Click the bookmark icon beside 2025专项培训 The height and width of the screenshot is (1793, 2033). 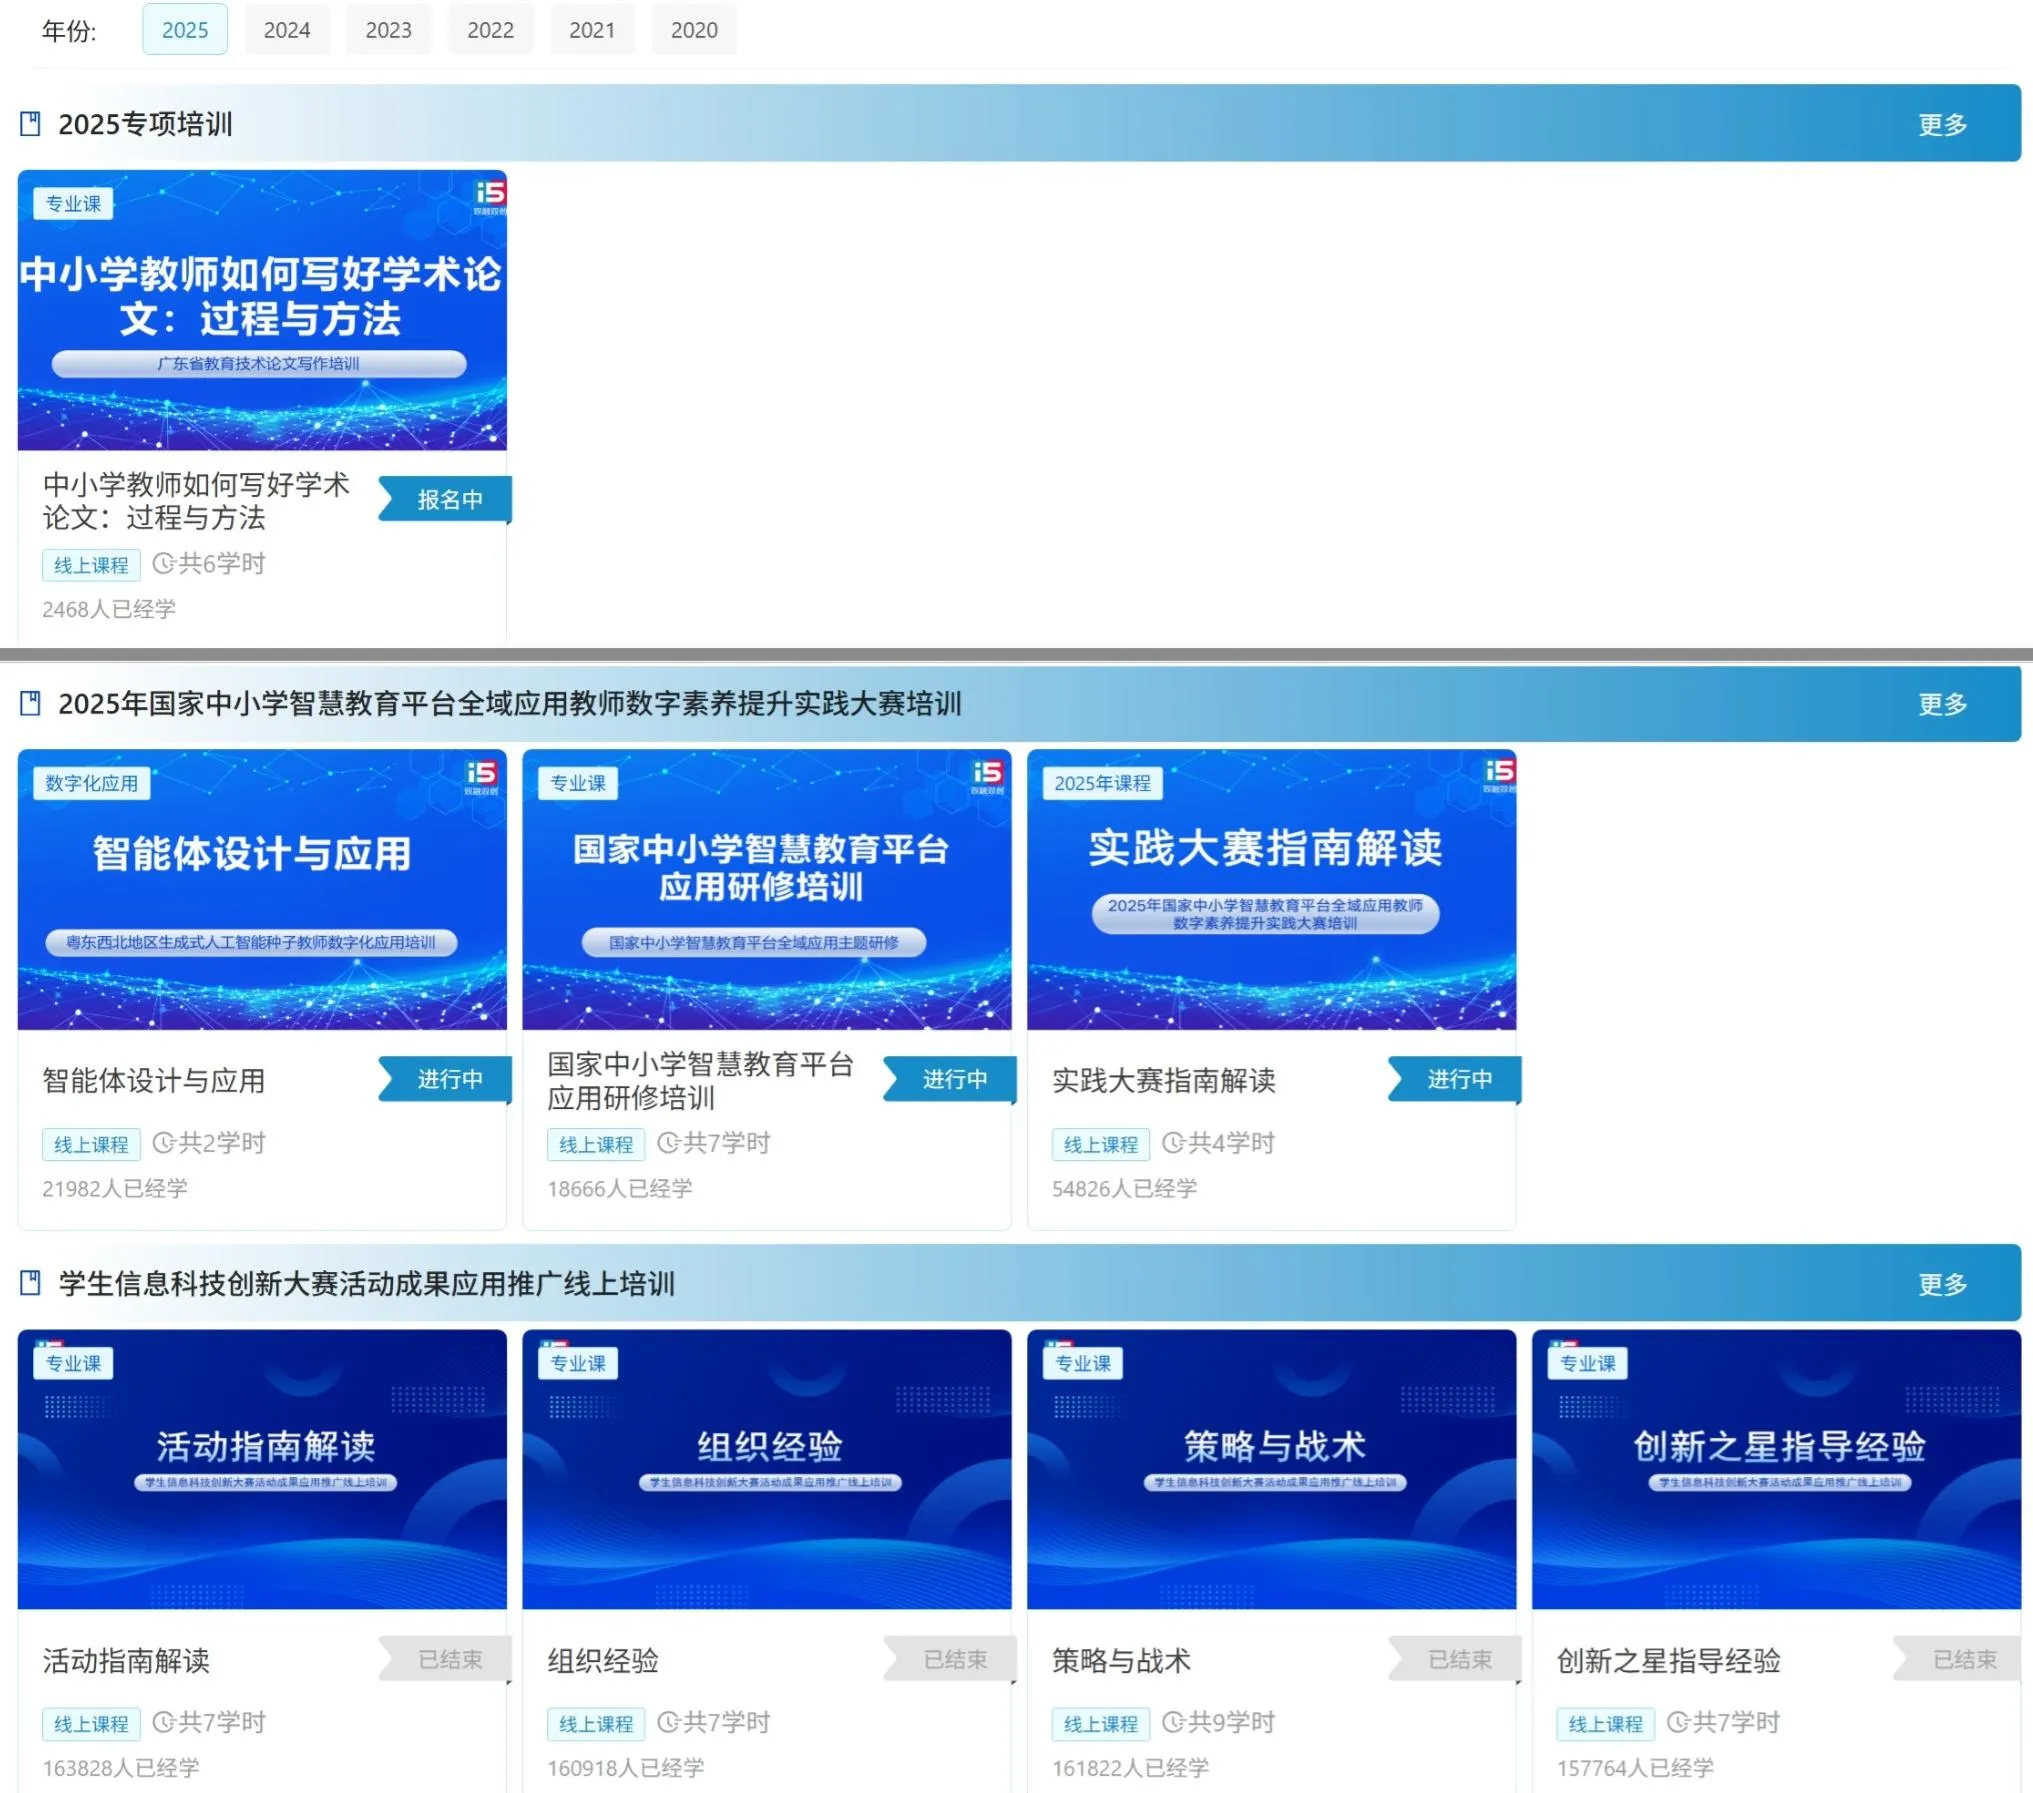(30, 124)
